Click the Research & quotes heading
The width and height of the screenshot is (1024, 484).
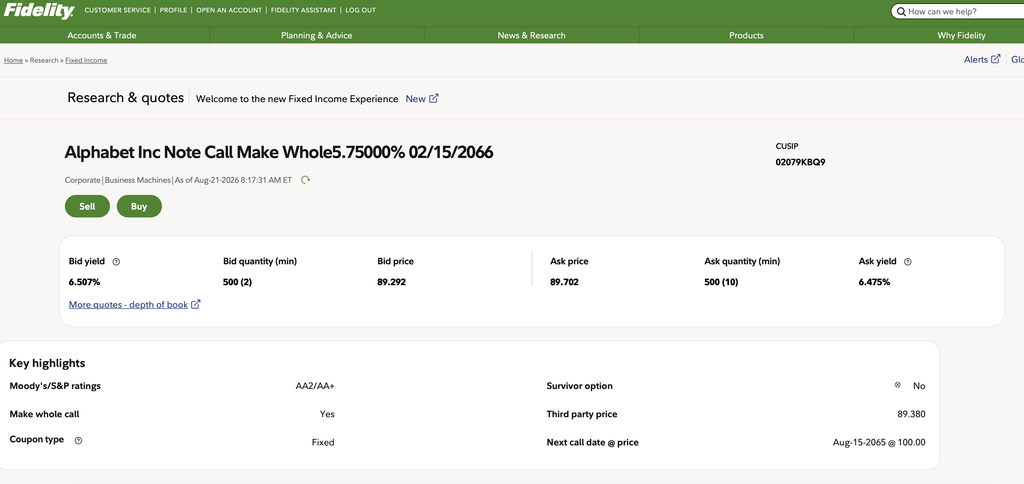point(125,98)
